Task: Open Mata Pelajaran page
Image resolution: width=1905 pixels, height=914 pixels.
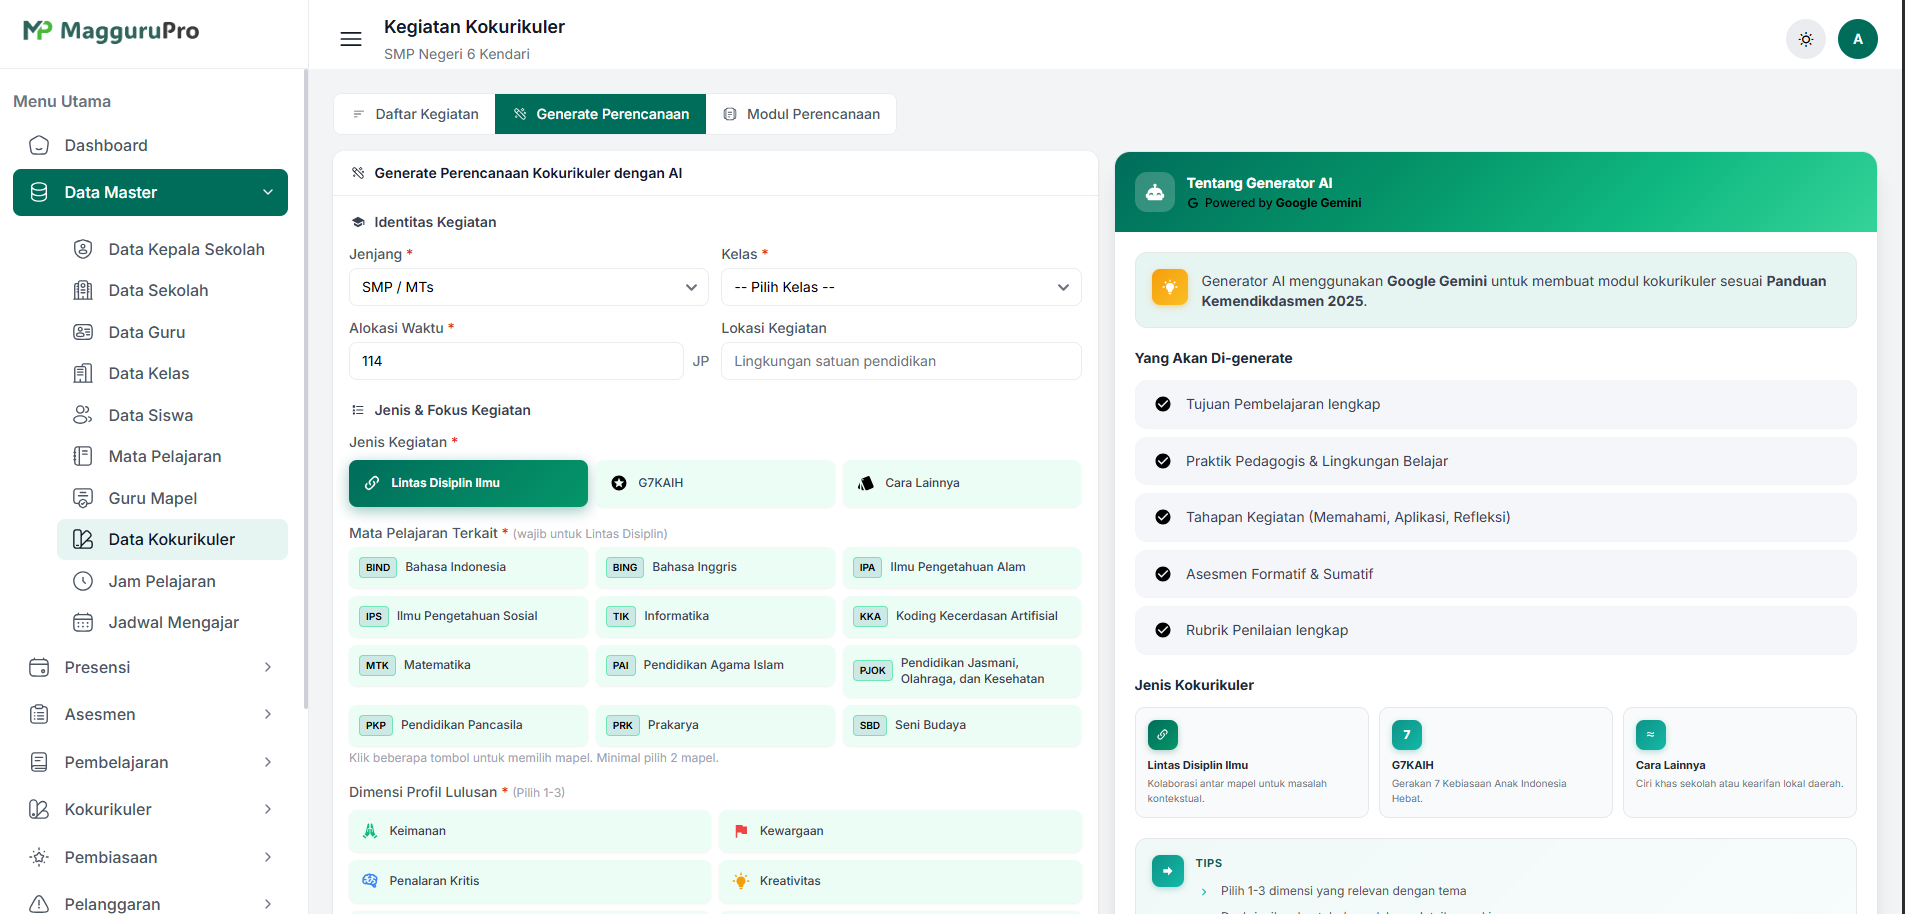Action: (172, 456)
